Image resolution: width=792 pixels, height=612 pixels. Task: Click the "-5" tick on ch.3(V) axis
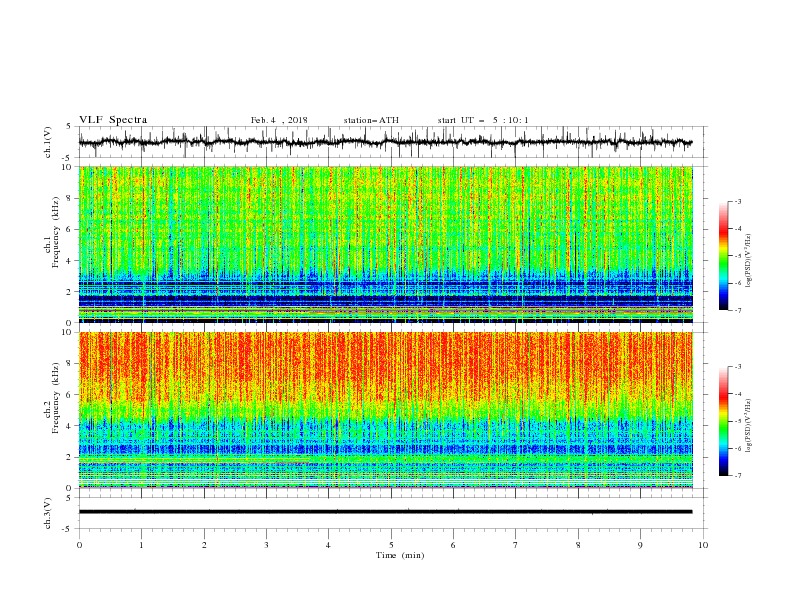tap(68, 529)
